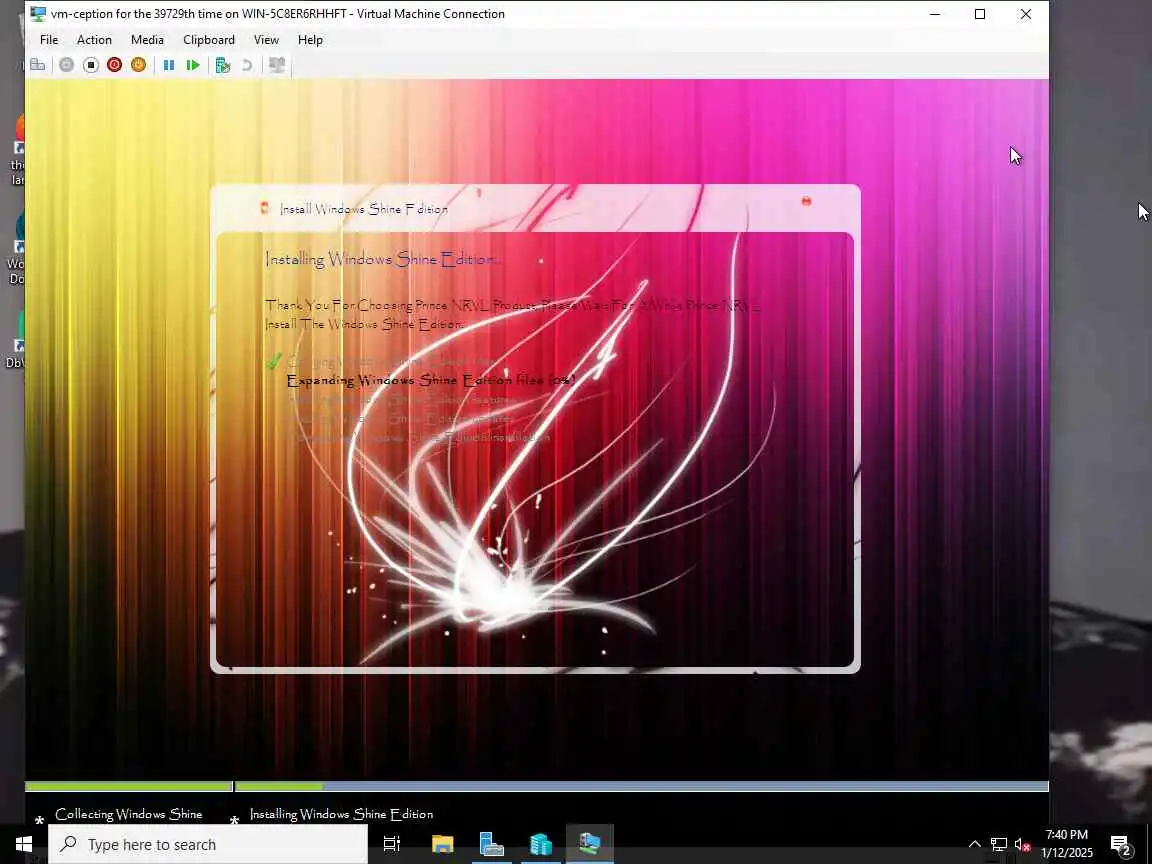Click the Install Windows Shine Edition title icon
Image resolution: width=1152 pixels, height=864 pixels.
pyautogui.click(x=264, y=208)
